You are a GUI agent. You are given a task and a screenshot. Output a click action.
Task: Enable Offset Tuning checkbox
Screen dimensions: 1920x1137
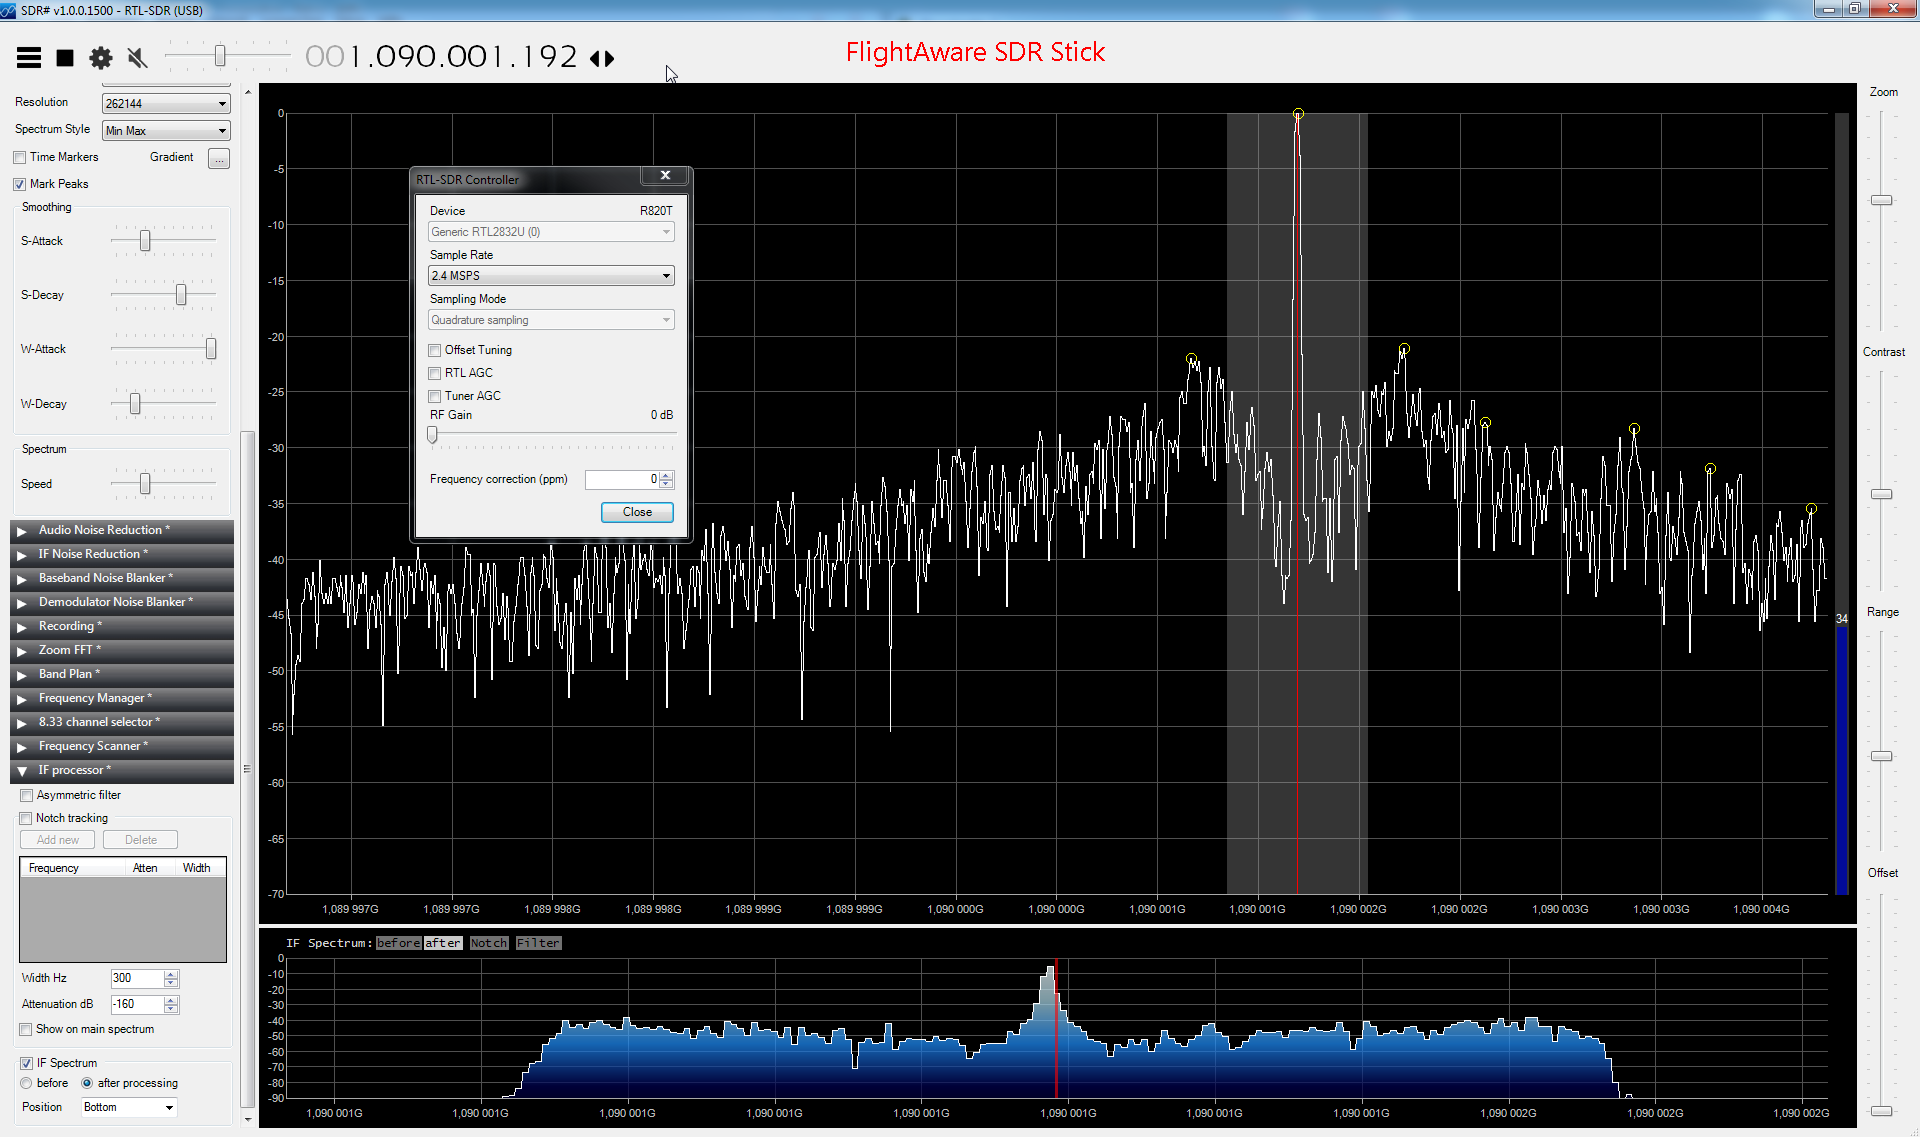coord(434,349)
